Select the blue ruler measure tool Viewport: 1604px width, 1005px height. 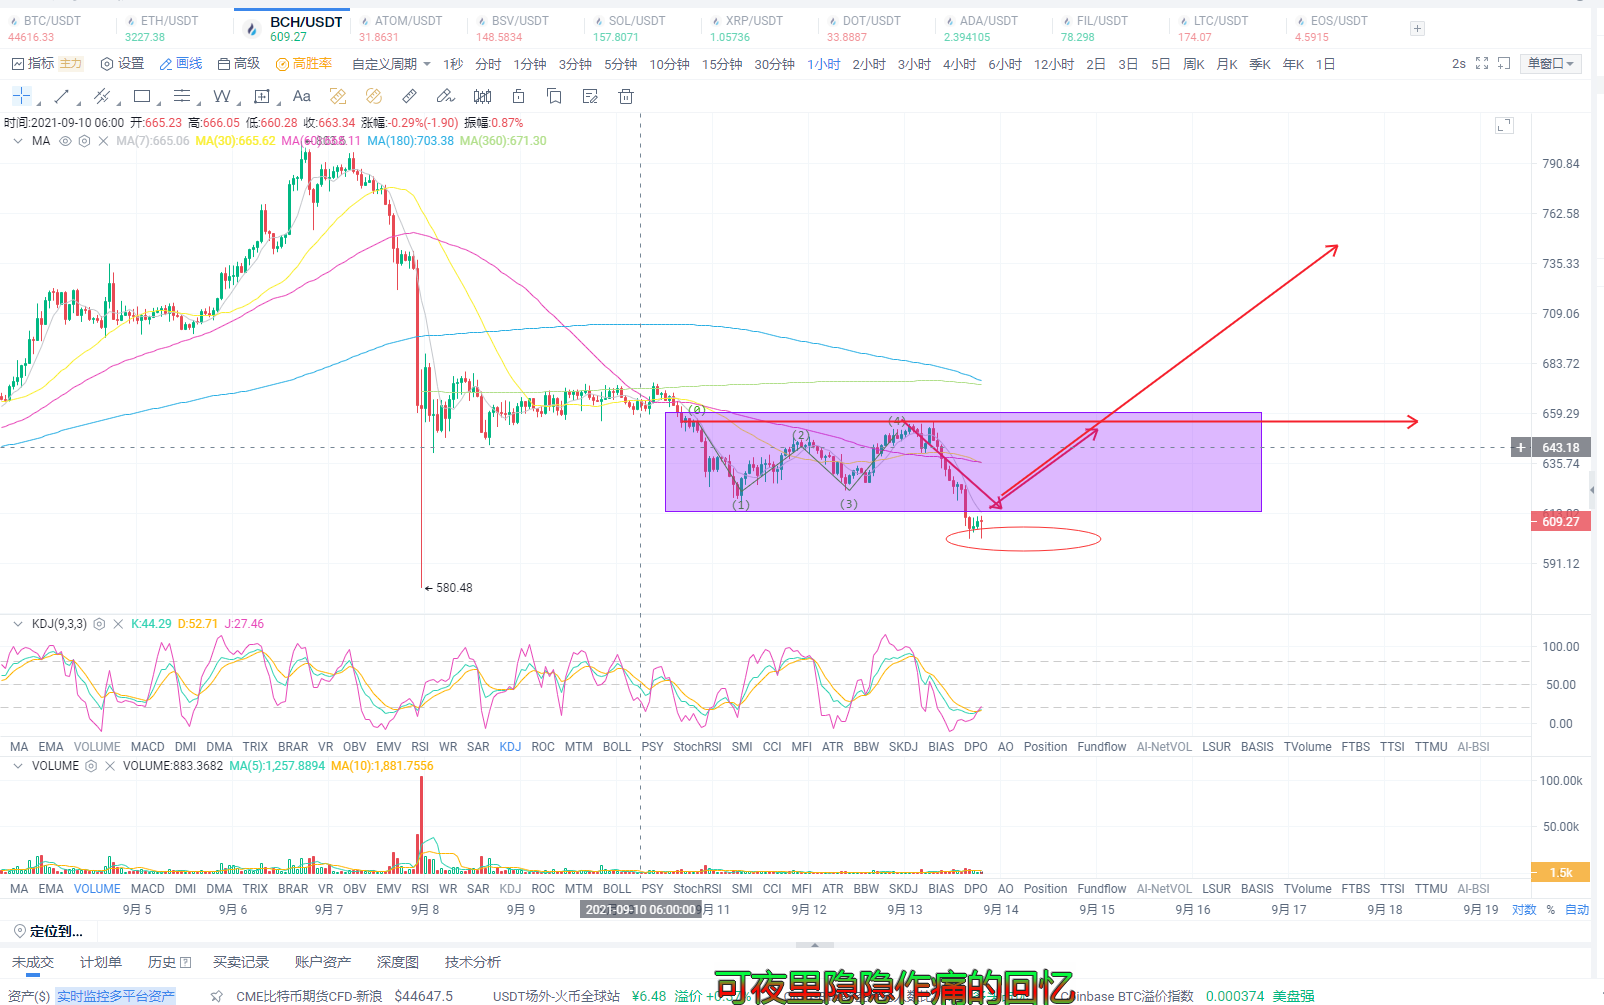[410, 96]
